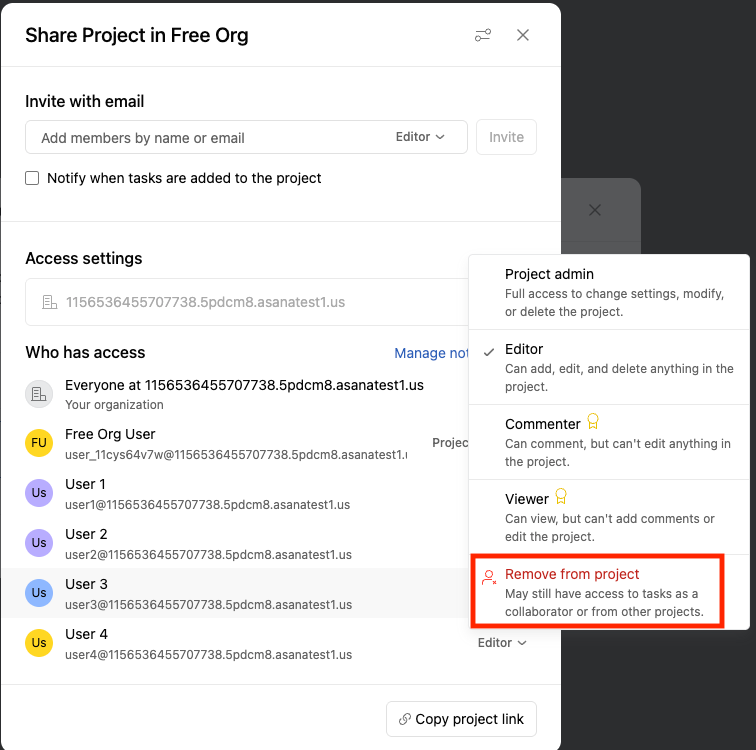Click the link icon in Copy project link

(405, 719)
